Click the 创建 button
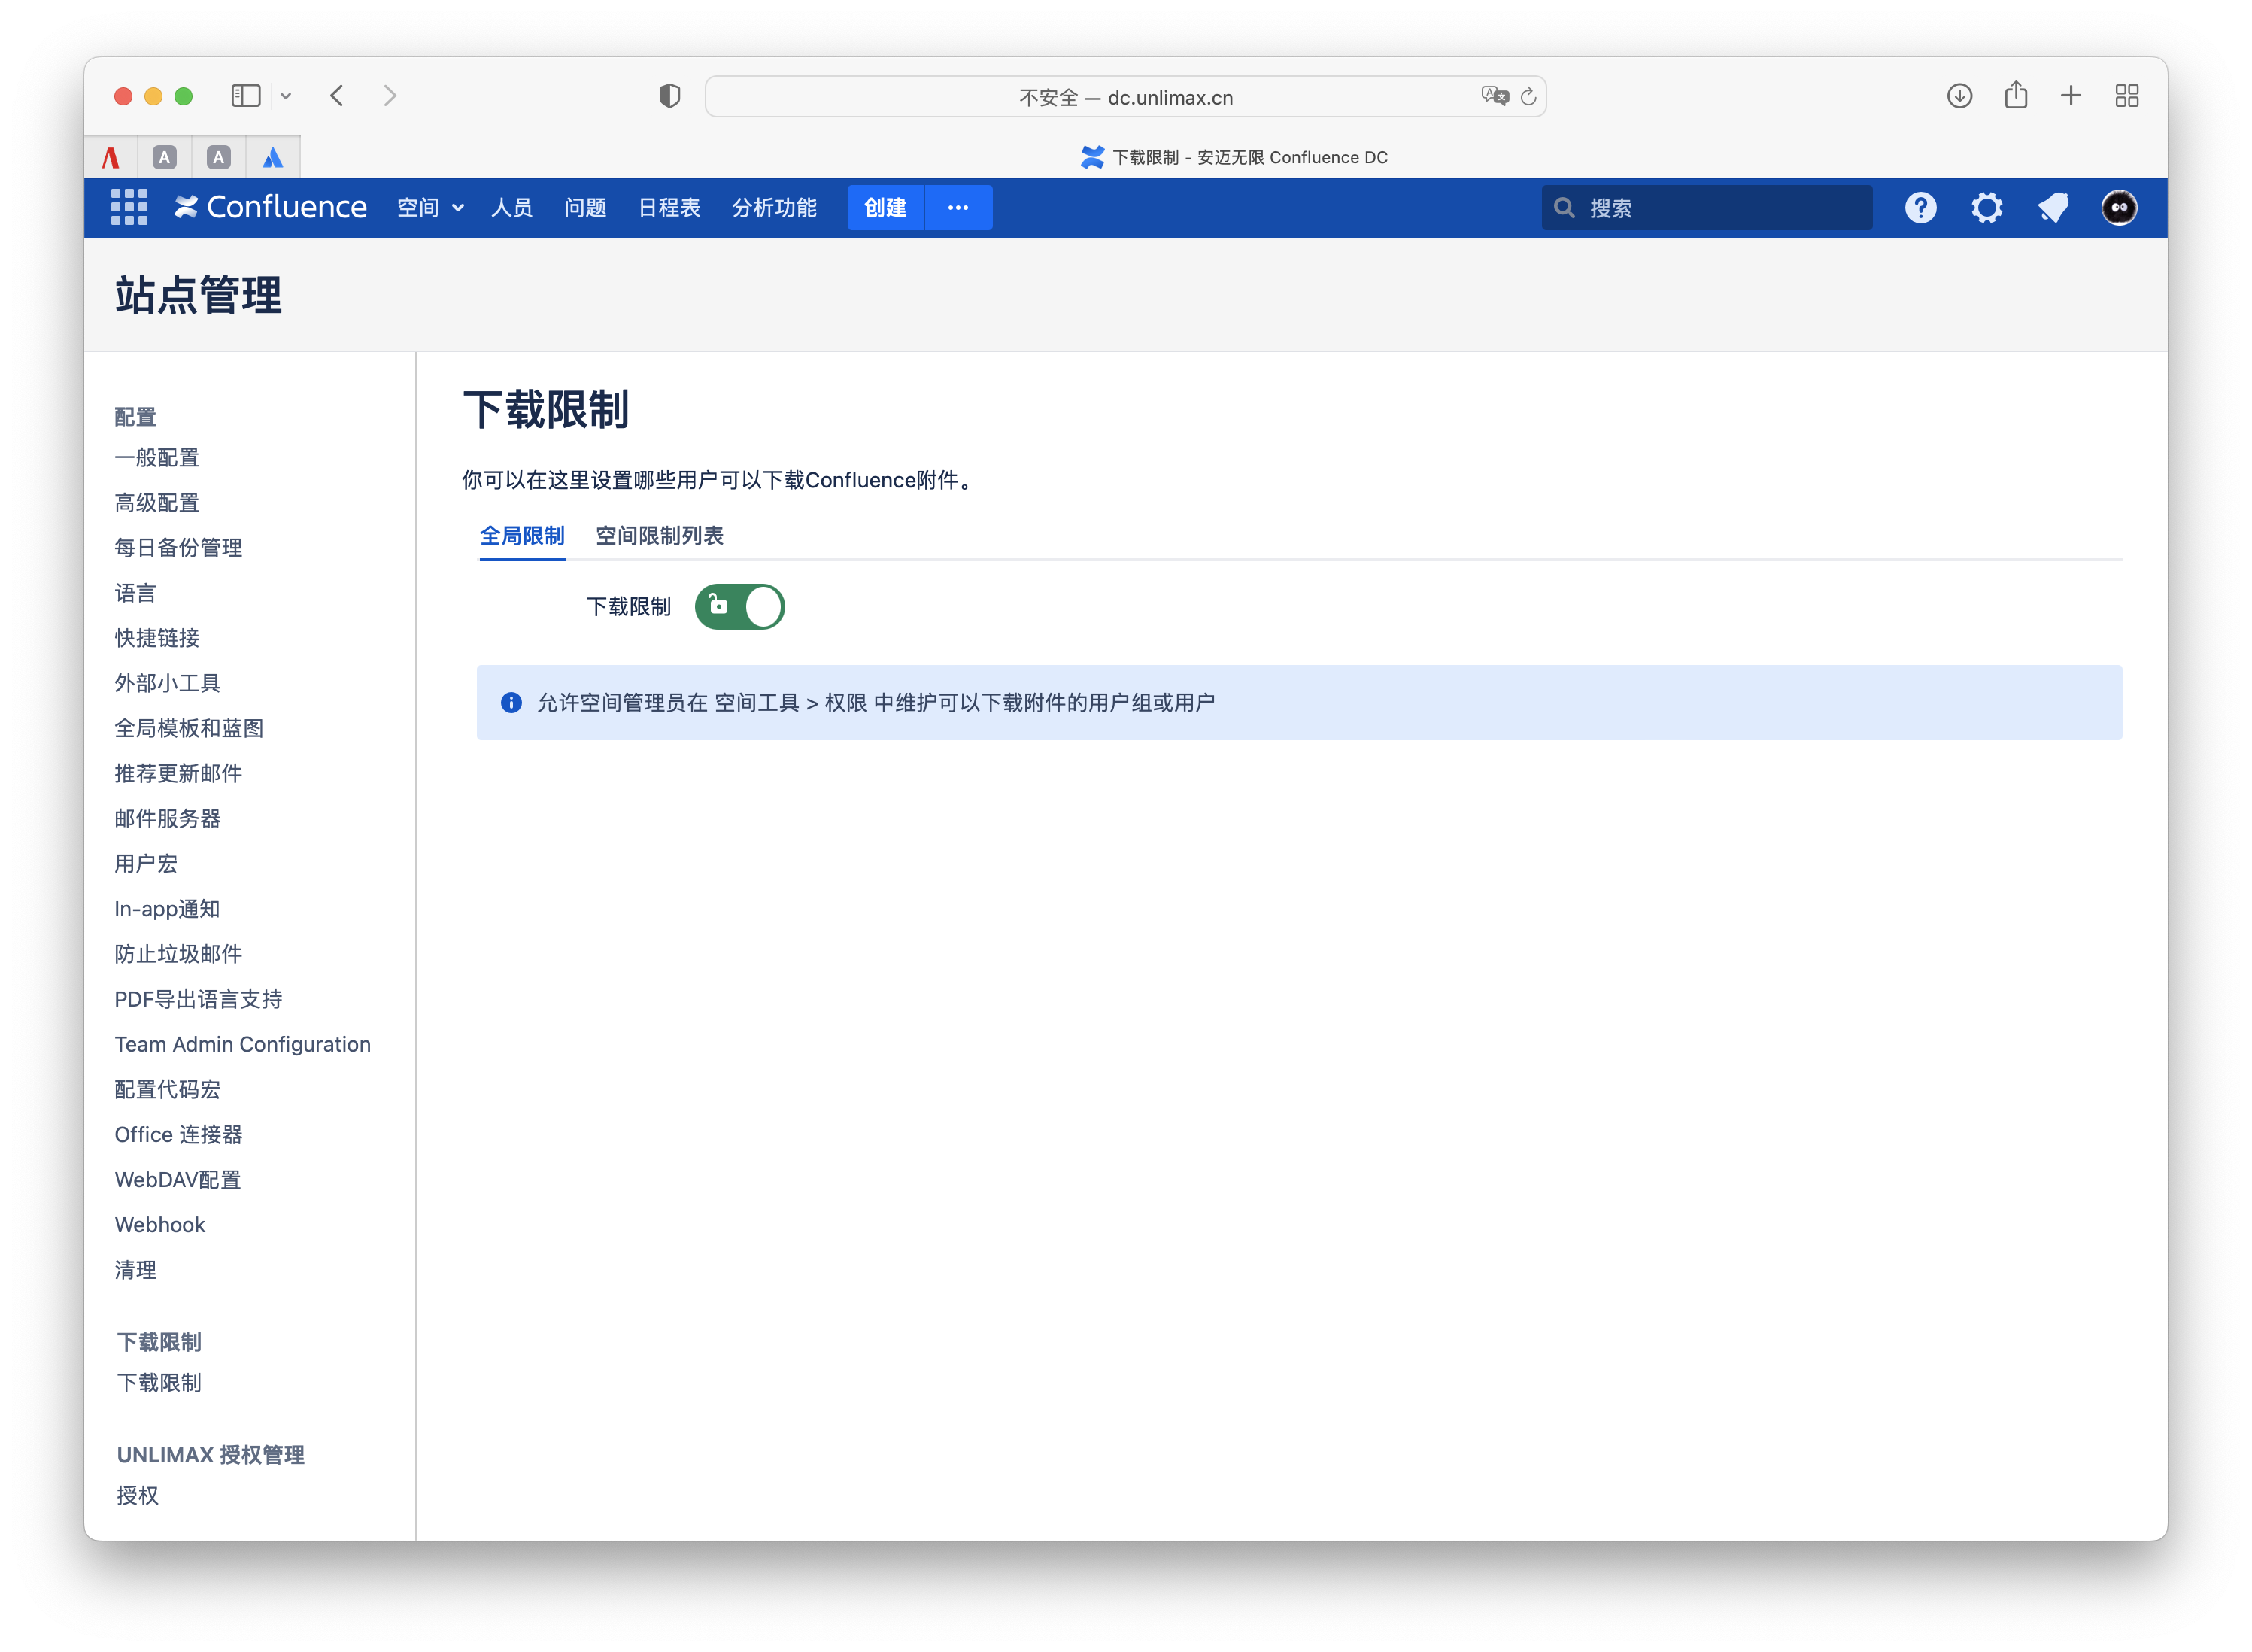Screen dimensions: 2252x1652 click(885, 208)
